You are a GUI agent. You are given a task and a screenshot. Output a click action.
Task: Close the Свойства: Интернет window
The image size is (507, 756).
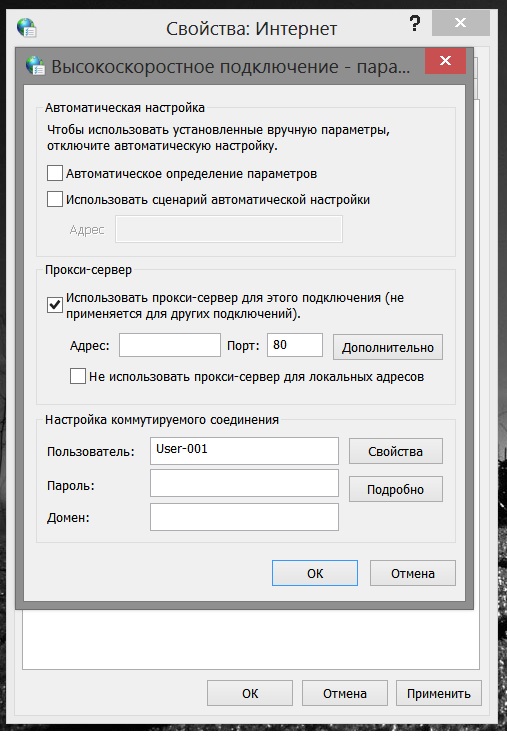(x=461, y=23)
